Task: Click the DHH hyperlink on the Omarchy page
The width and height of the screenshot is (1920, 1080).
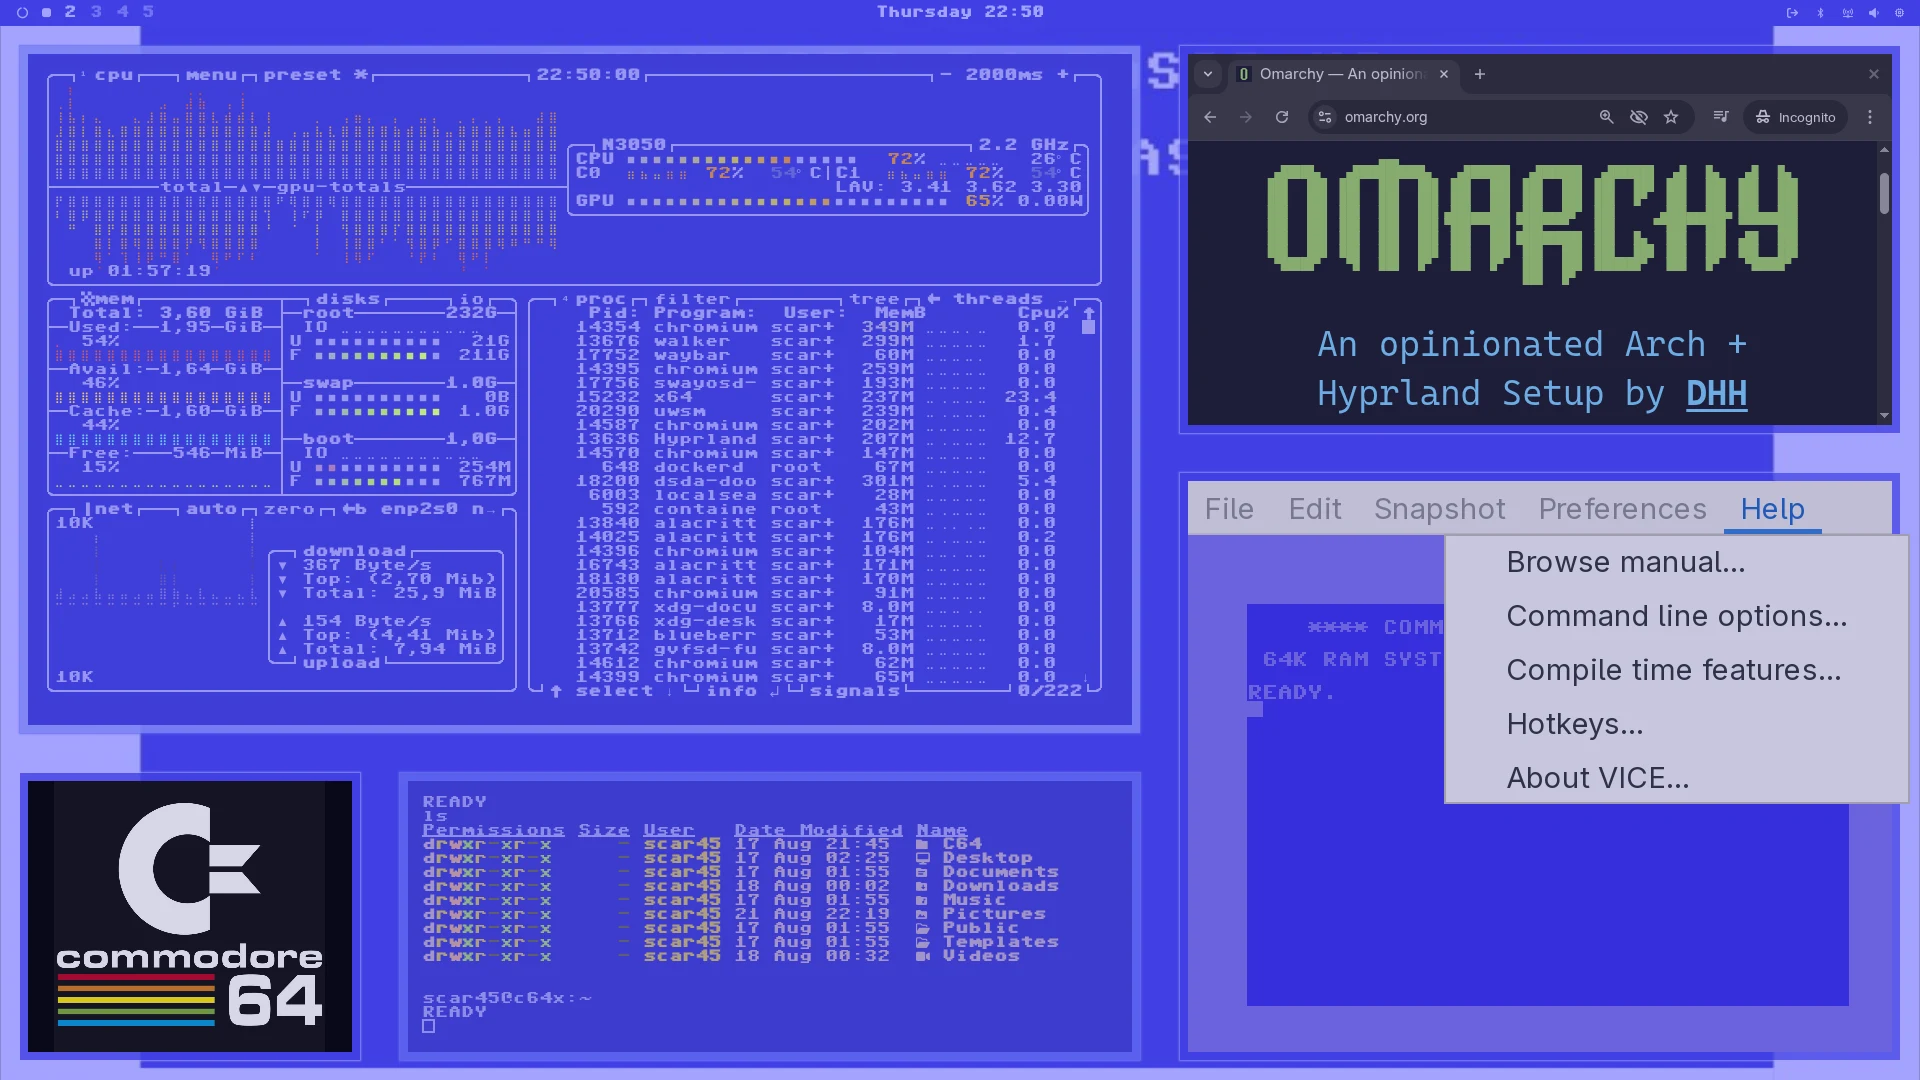Action: 1716,394
